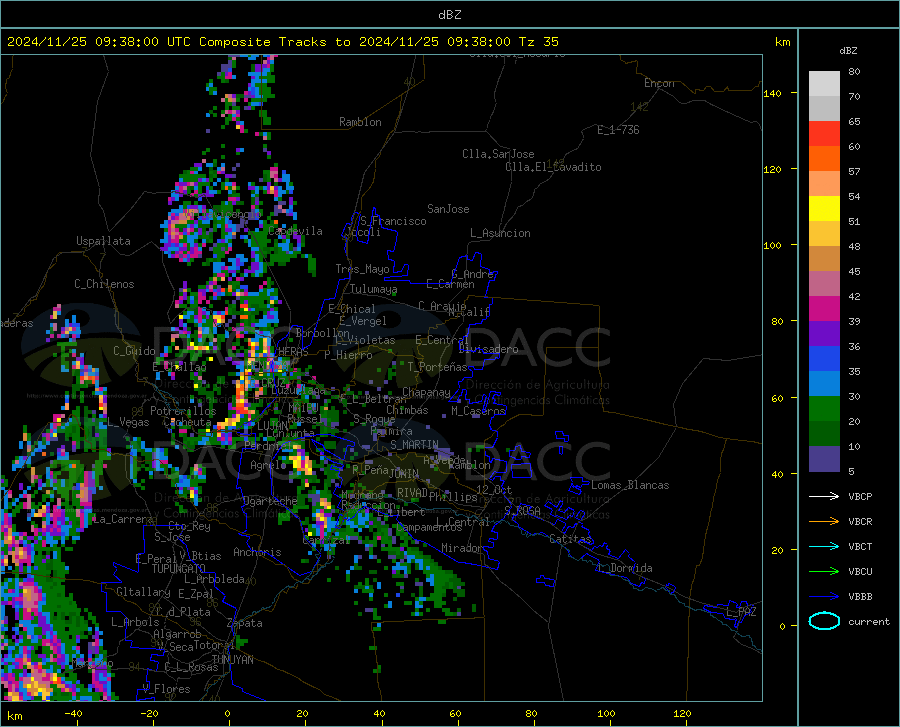Click the Encon place label
Image resolution: width=900 pixels, height=727 pixels.
(x=659, y=83)
